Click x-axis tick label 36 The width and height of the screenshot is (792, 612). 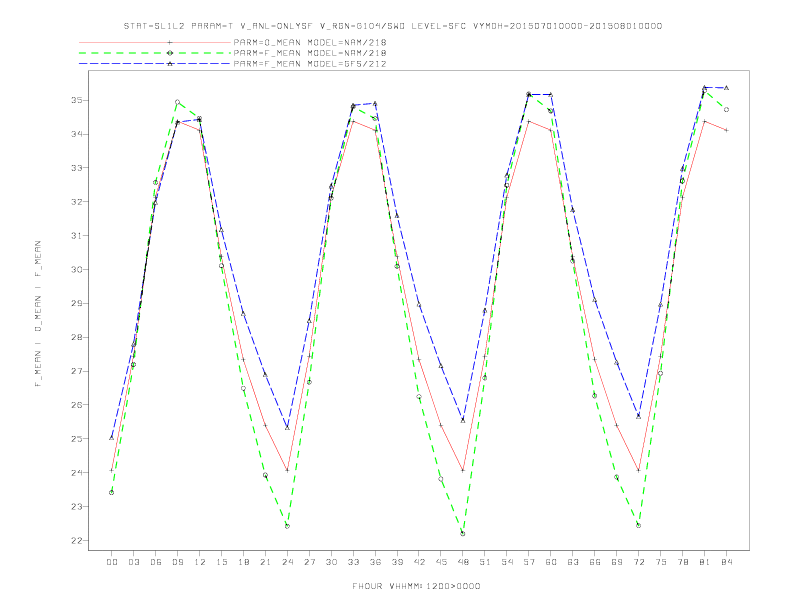pyautogui.click(x=375, y=562)
